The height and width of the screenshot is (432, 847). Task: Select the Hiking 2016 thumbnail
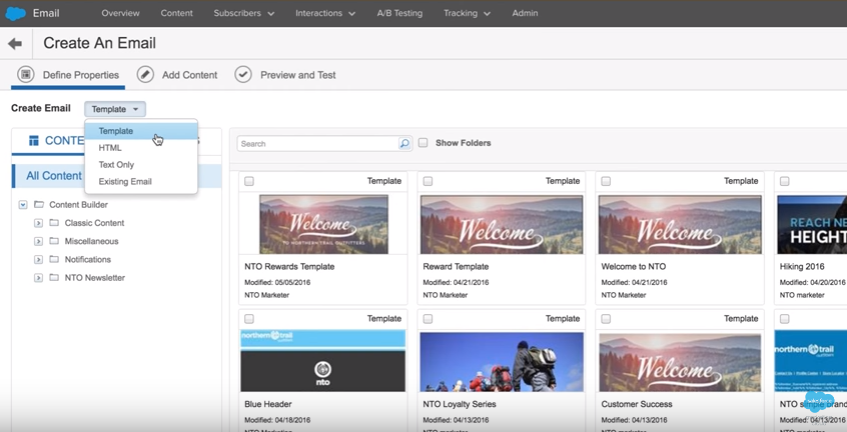click(x=812, y=224)
